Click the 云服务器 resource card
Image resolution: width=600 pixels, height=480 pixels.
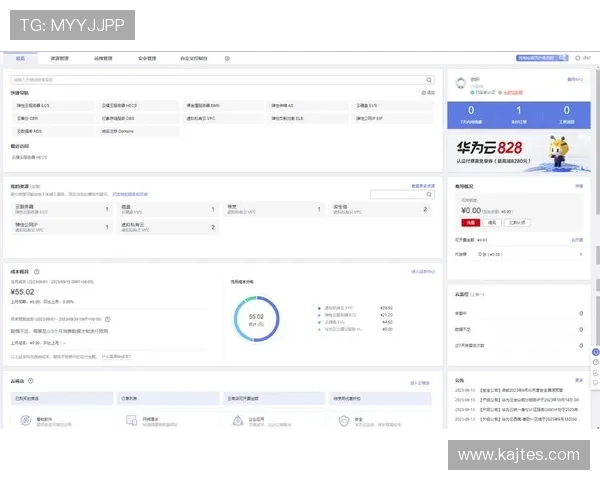tap(60, 210)
